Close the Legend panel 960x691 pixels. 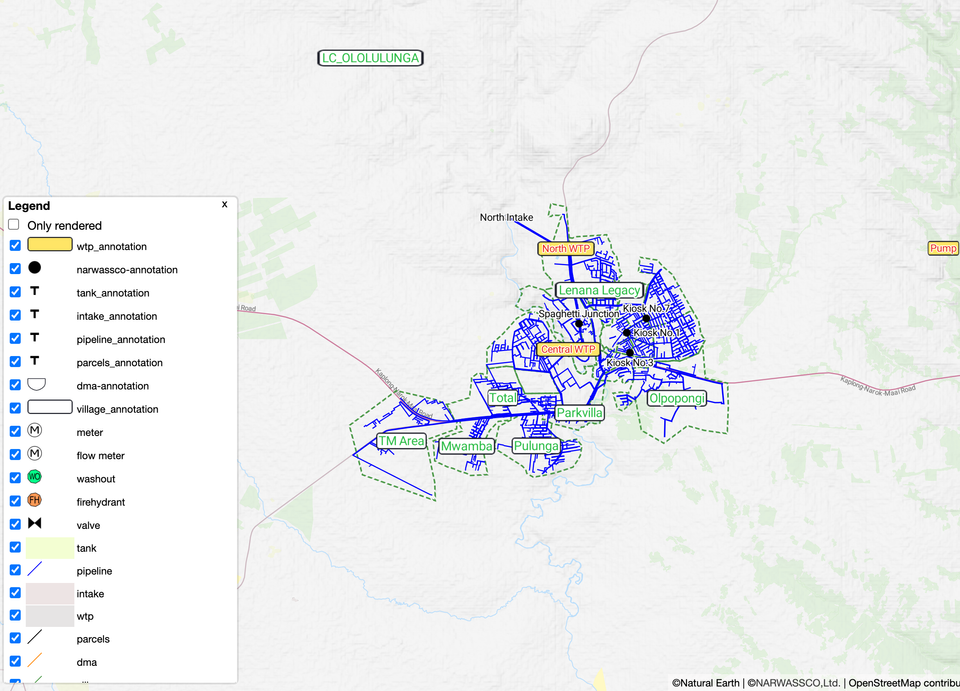click(224, 204)
